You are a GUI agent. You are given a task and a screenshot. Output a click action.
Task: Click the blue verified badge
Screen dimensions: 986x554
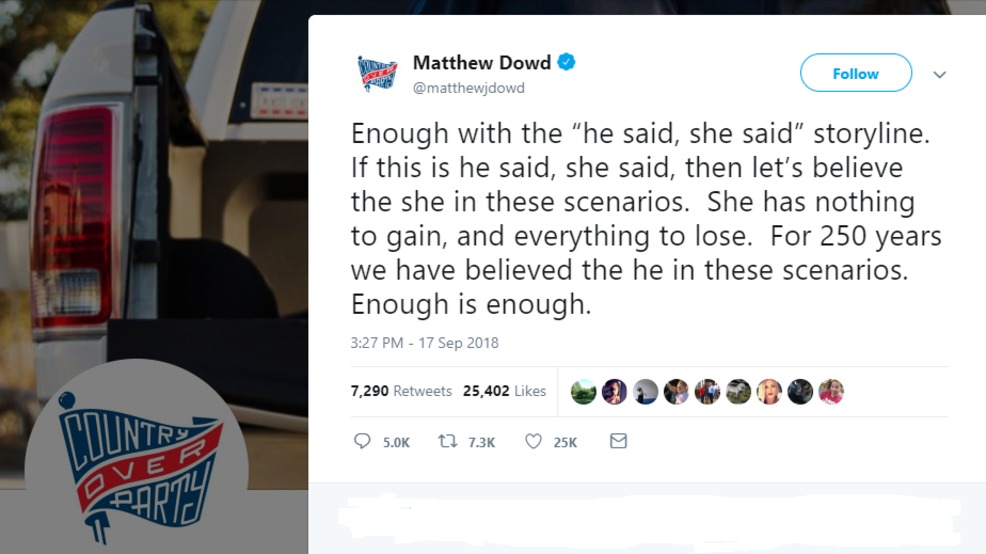pos(567,62)
